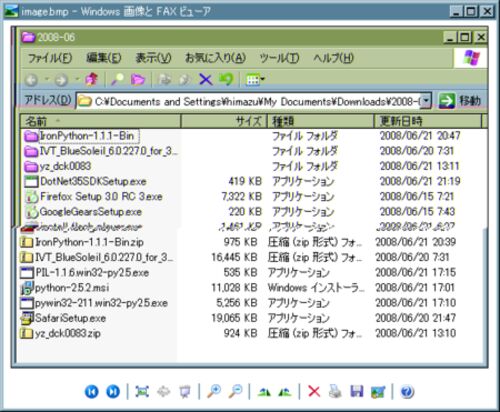
Task: Click the python-2.5.2.msi installer icon
Action: 27,288
